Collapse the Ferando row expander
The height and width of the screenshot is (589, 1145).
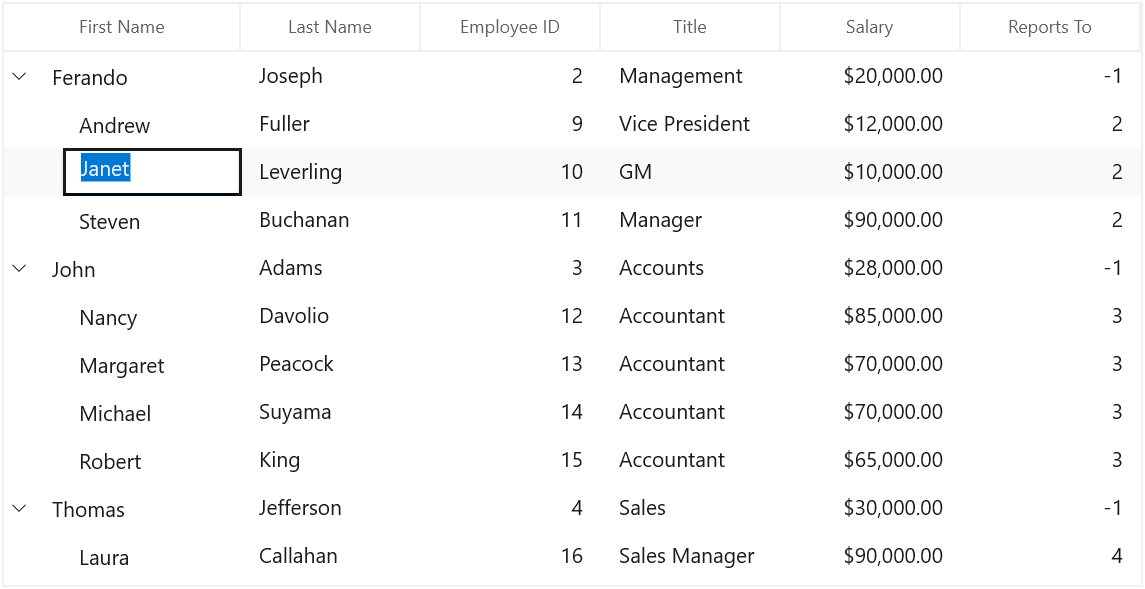coord(20,76)
